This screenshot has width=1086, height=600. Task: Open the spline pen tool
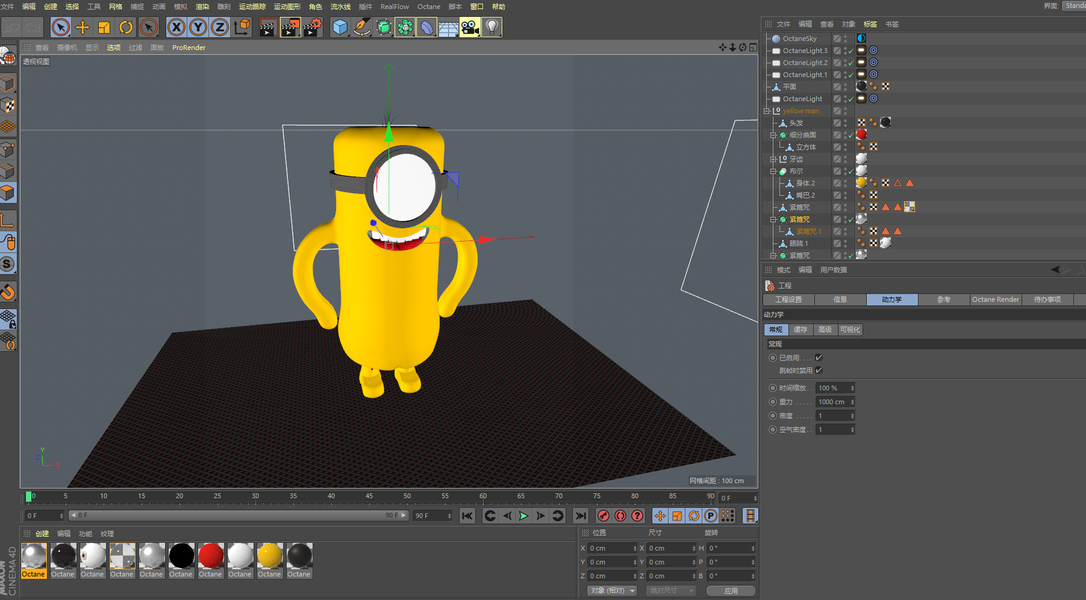(x=362, y=28)
